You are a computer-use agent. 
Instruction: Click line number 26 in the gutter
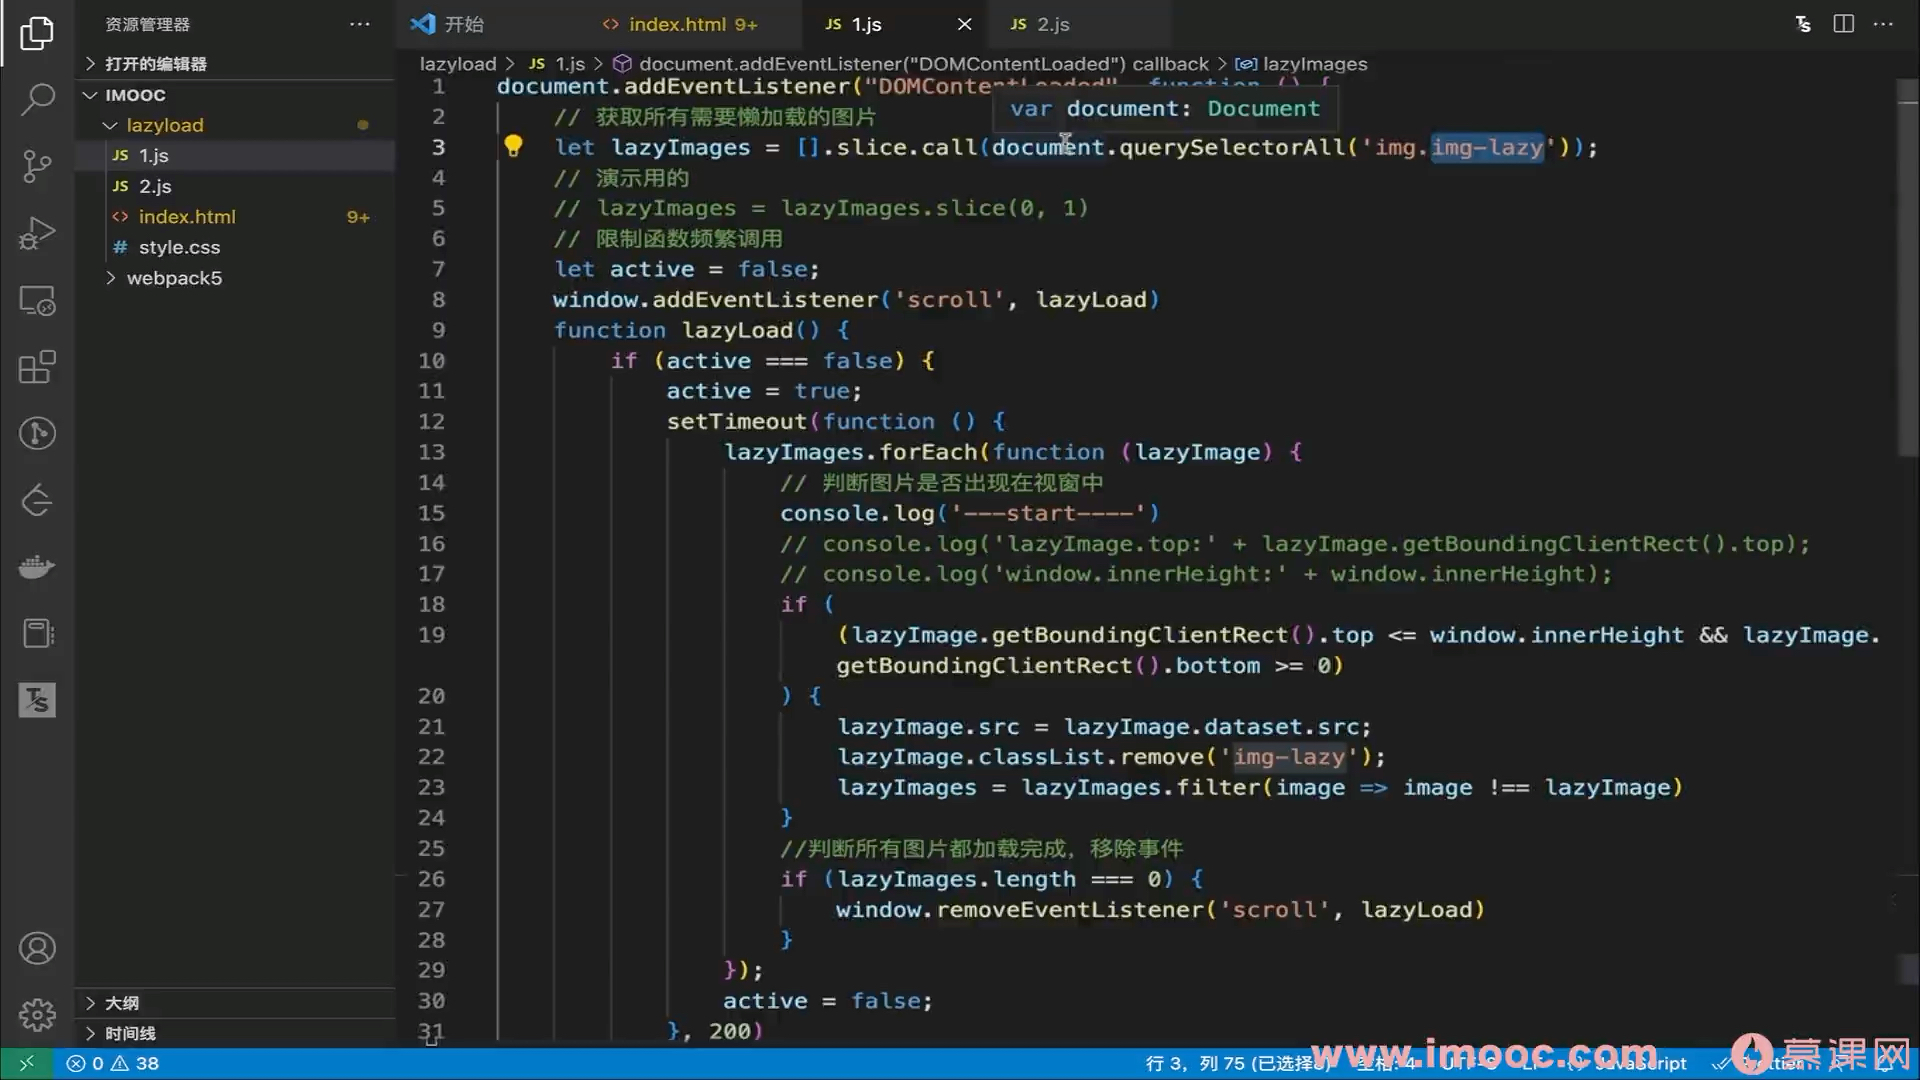(431, 879)
